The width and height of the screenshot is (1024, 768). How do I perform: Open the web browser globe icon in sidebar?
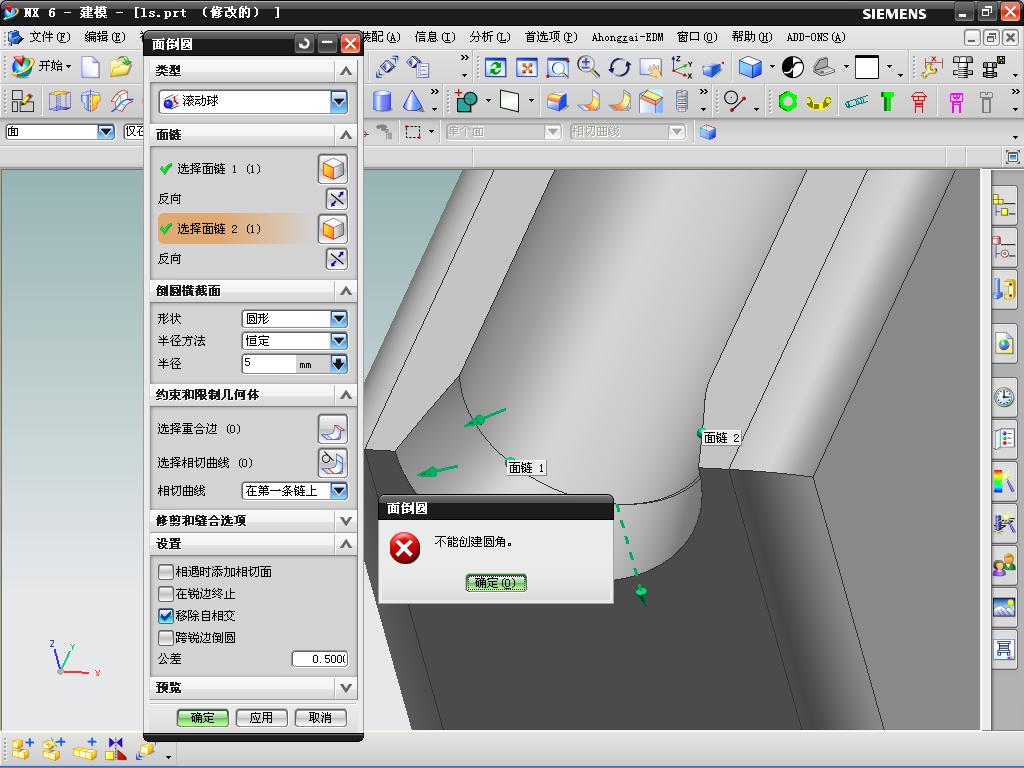point(1004,344)
